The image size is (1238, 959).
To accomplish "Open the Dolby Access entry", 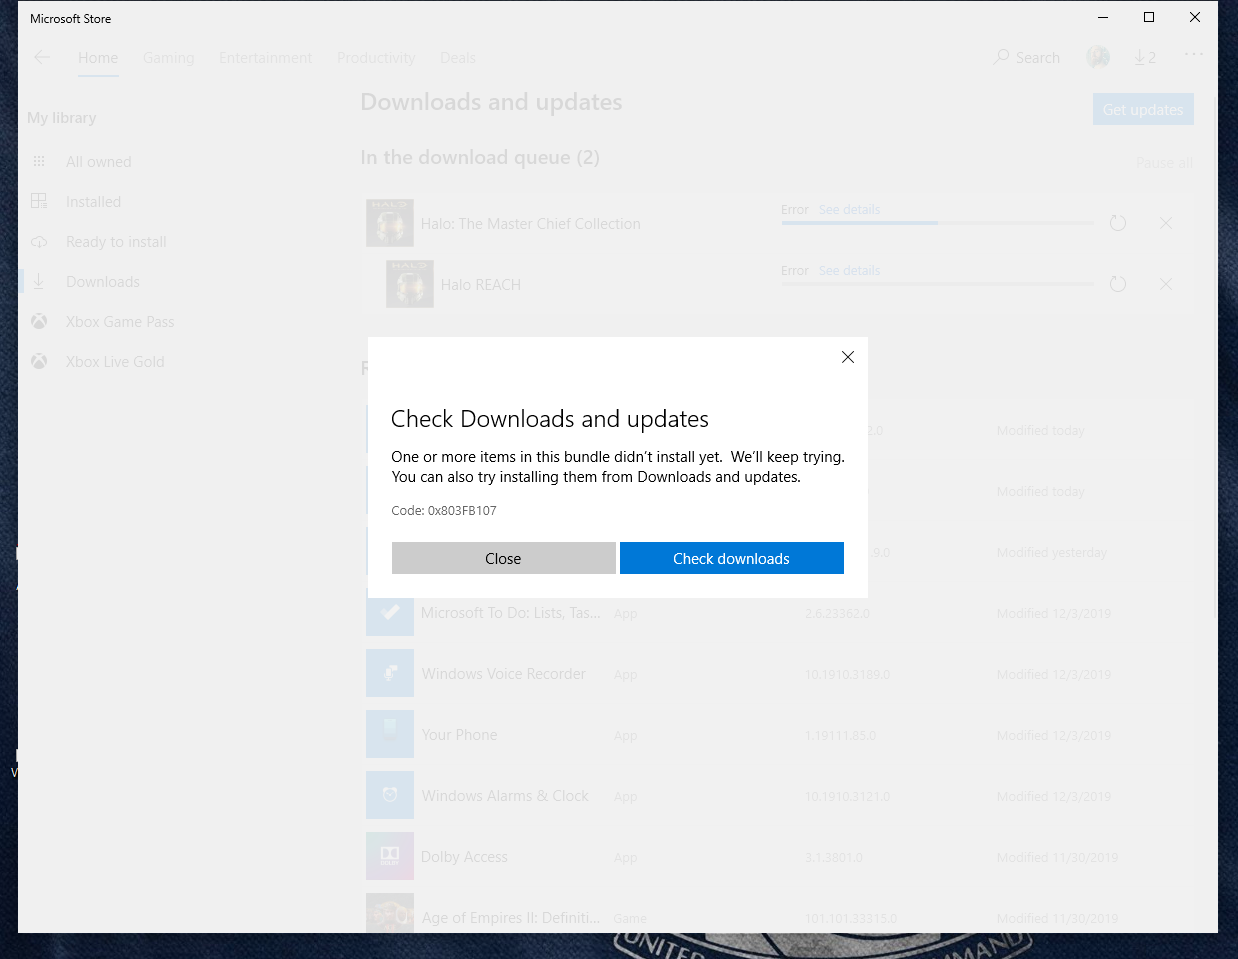I will coord(464,857).
